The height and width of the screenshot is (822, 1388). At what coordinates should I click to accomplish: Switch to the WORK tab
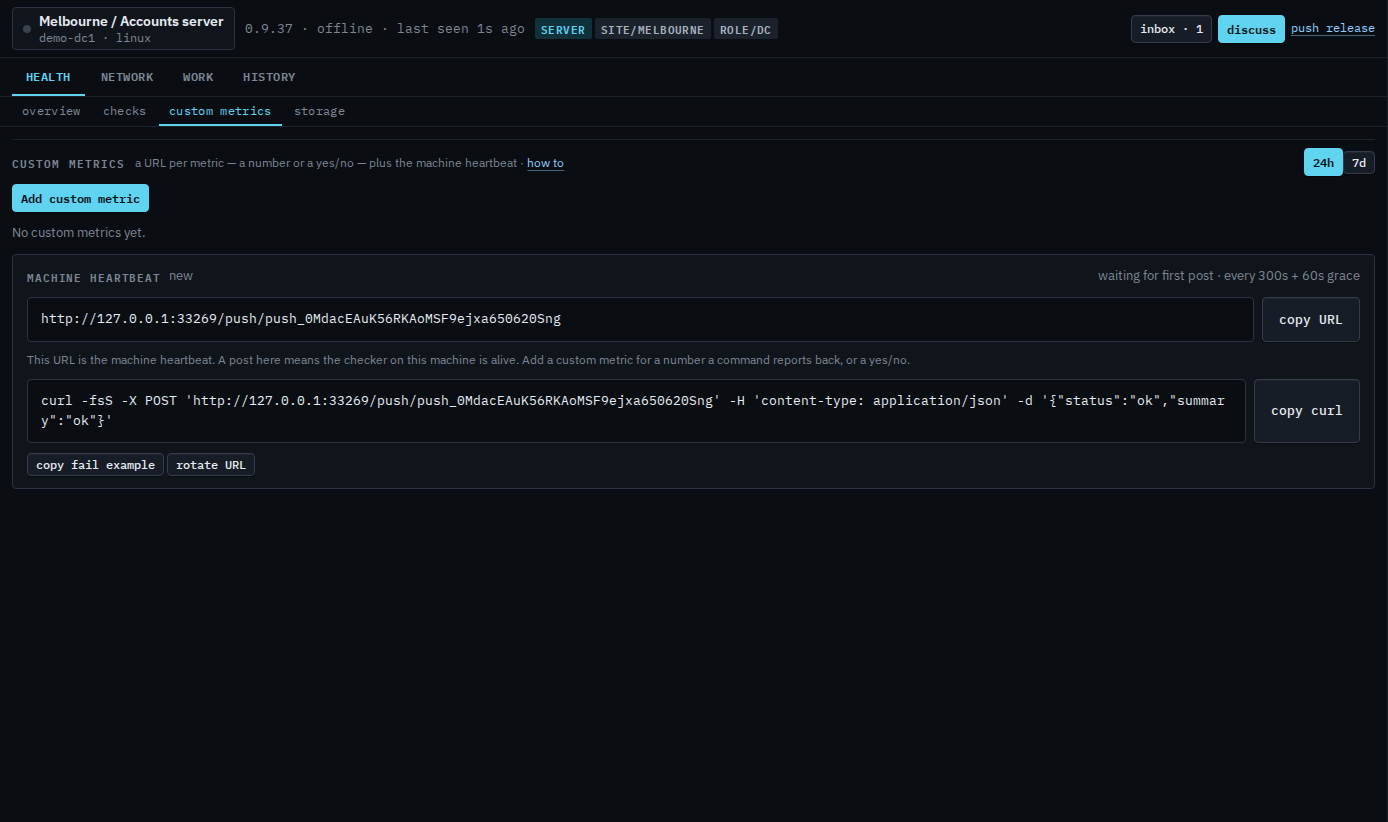point(198,77)
